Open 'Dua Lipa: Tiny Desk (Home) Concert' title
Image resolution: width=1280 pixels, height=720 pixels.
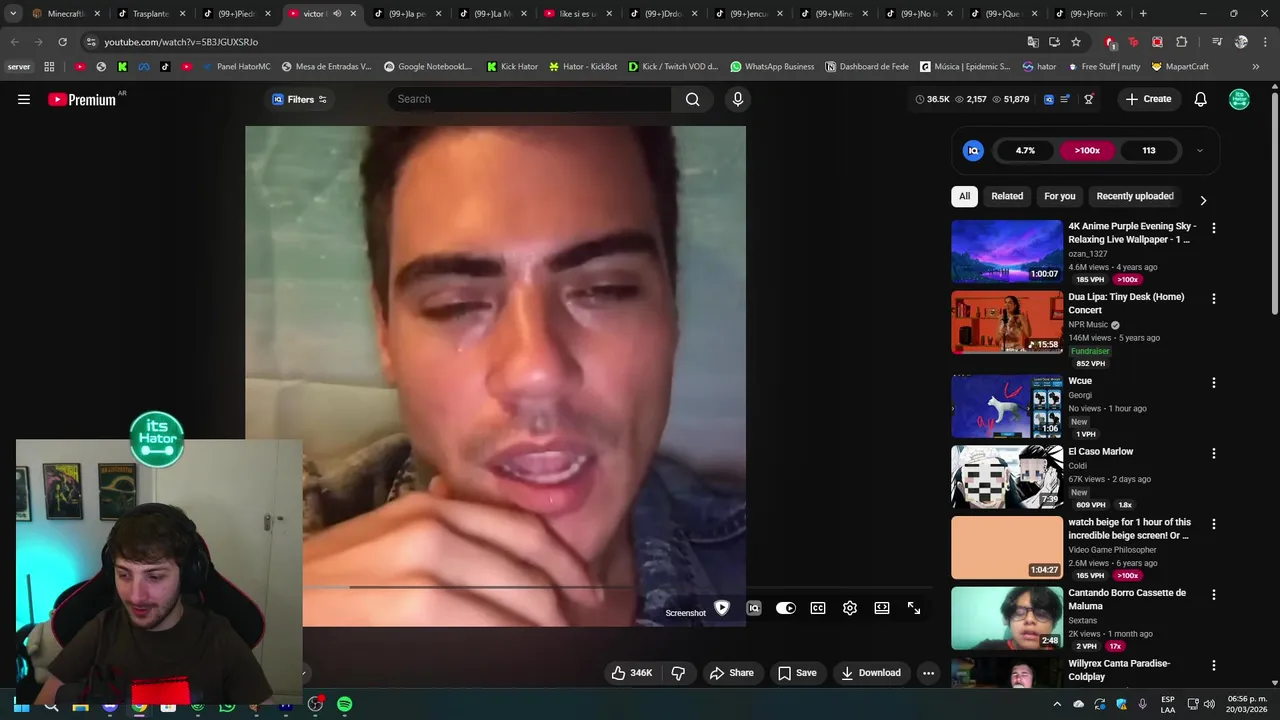click(1126, 303)
